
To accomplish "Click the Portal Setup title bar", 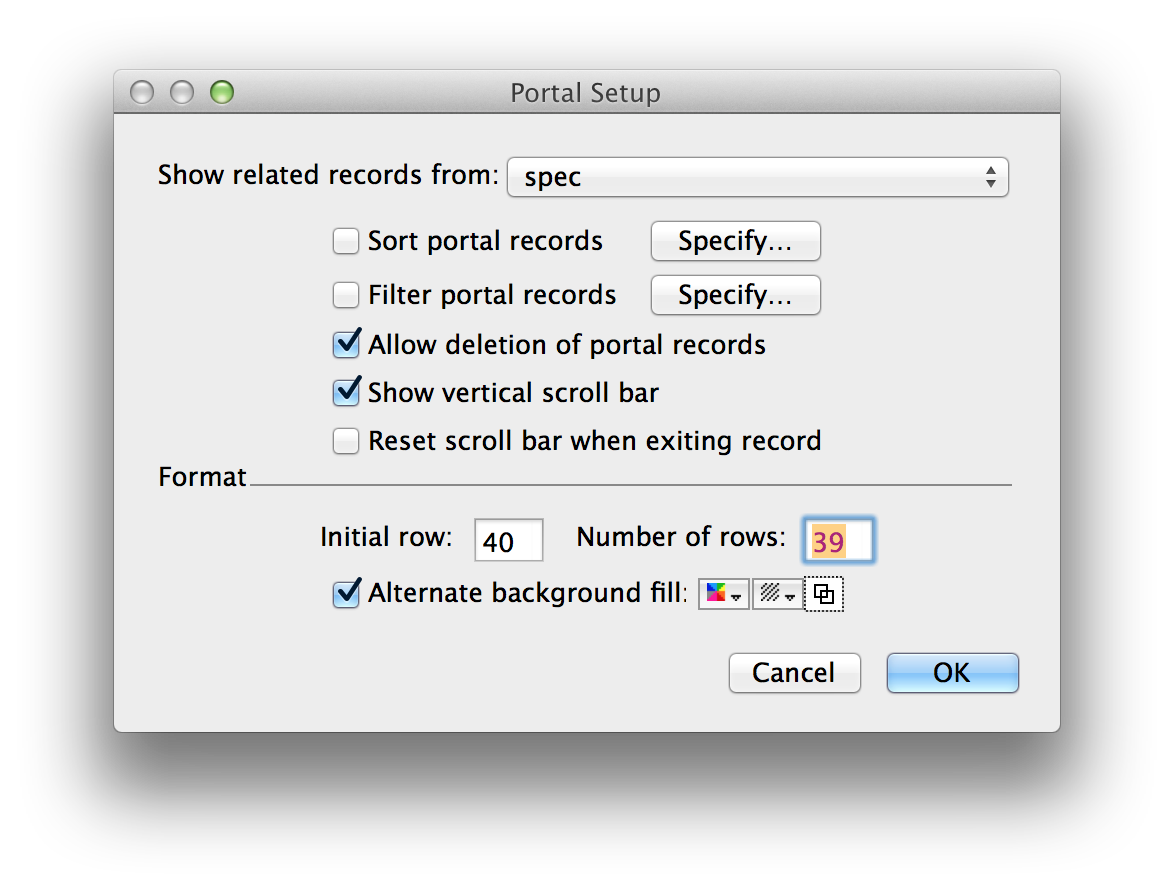I will point(586,93).
